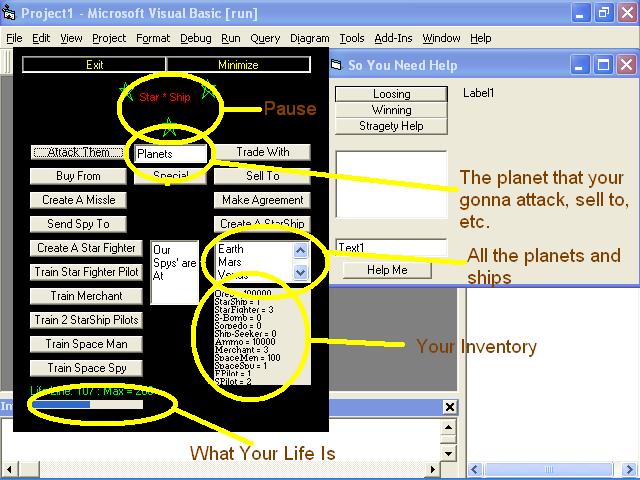Maximize the So You Need Help window
This screenshot has height=480, width=640.
(x=603, y=65)
